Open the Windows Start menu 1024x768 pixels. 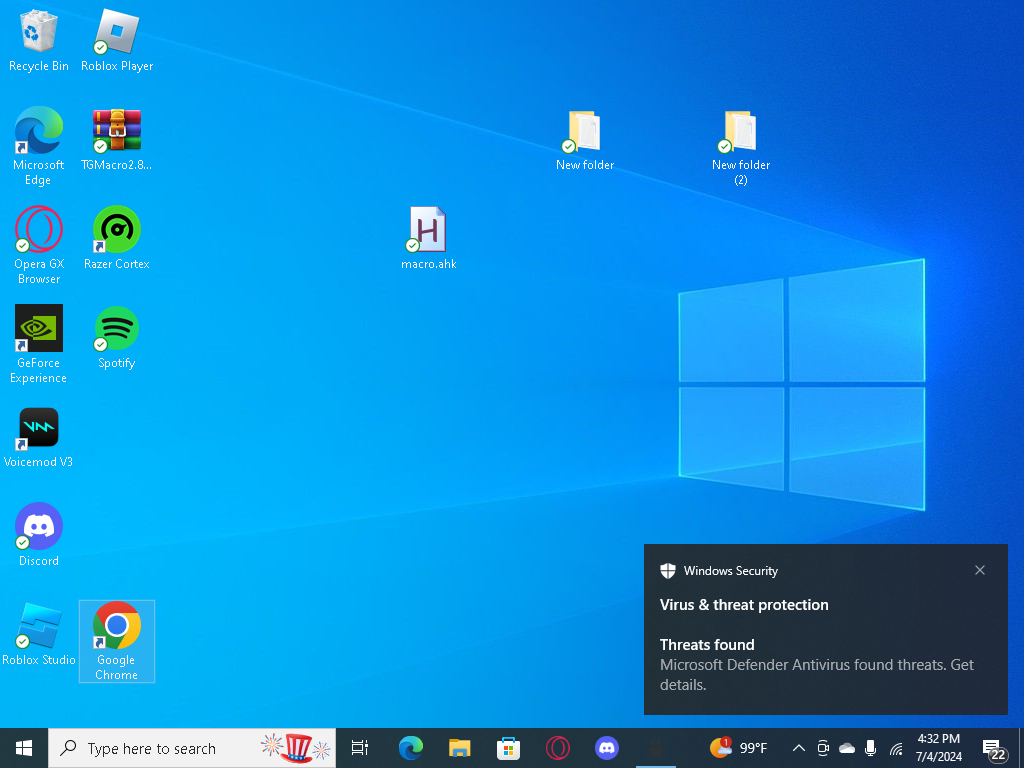(24, 748)
